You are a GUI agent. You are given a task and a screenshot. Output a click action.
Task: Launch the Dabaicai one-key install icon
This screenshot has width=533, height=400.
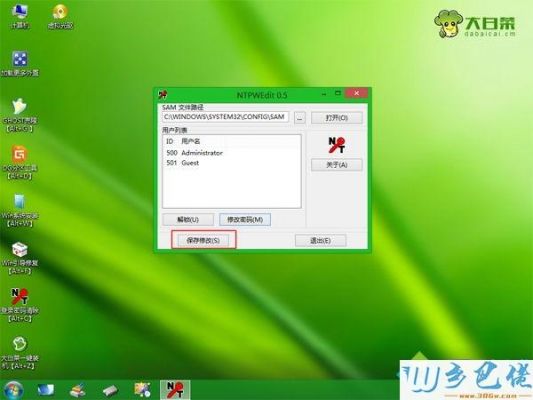click(20, 352)
